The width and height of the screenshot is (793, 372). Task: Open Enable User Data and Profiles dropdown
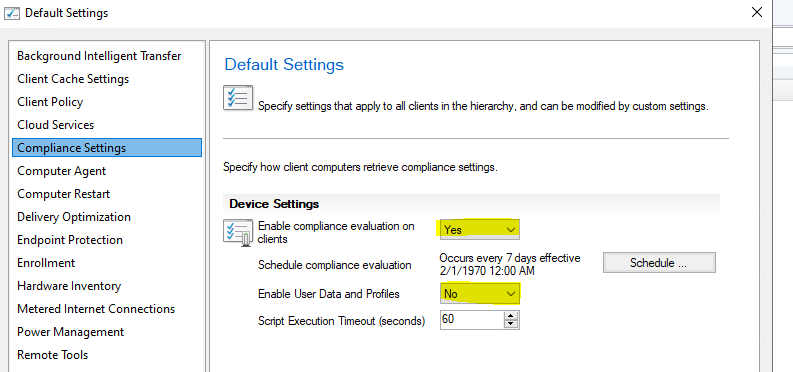point(479,294)
